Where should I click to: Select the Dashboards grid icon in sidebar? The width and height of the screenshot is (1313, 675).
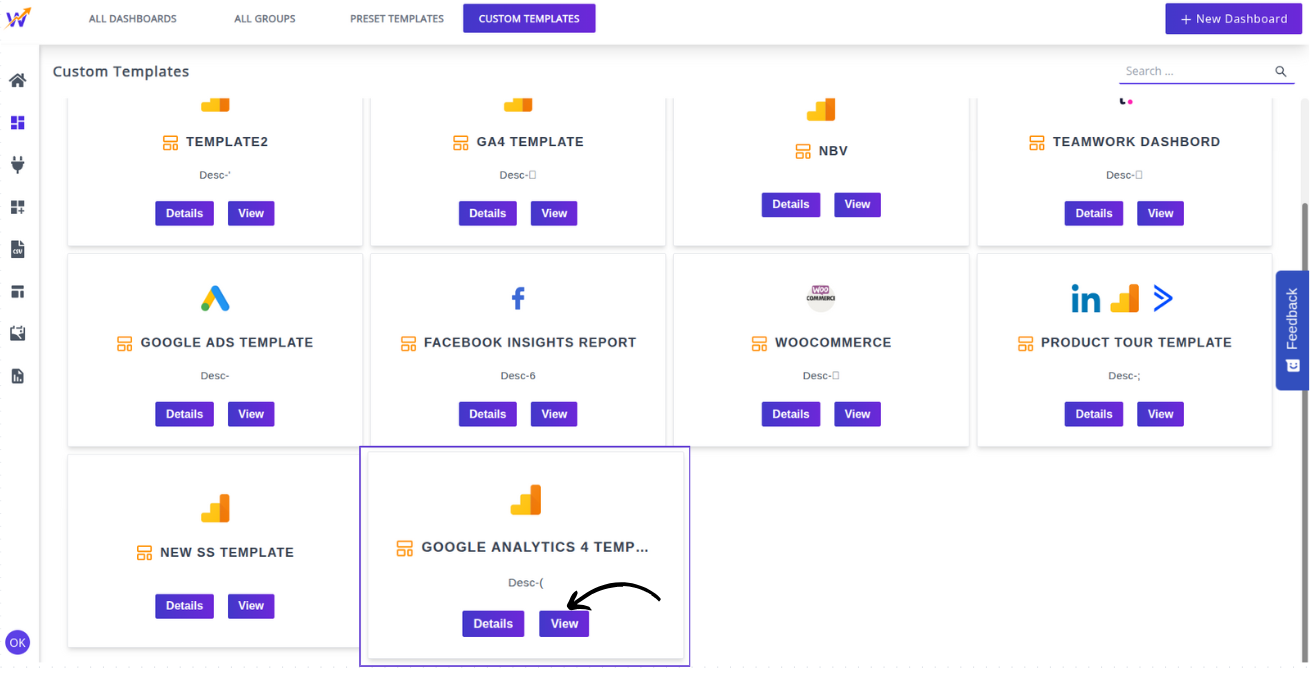coord(17,123)
